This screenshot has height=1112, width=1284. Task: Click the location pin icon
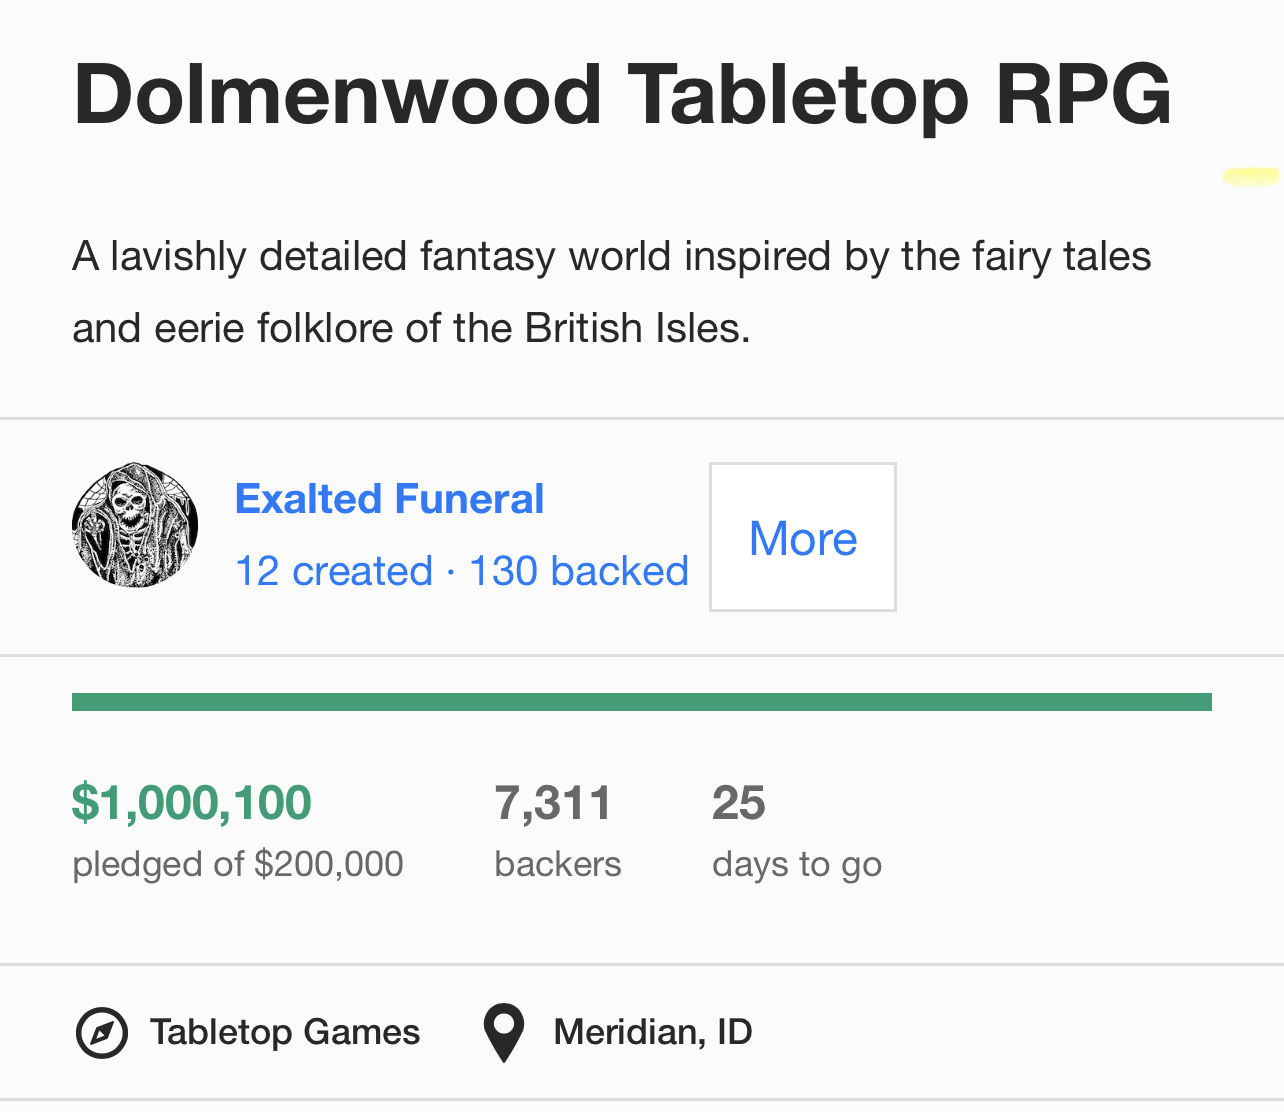[504, 1033]
